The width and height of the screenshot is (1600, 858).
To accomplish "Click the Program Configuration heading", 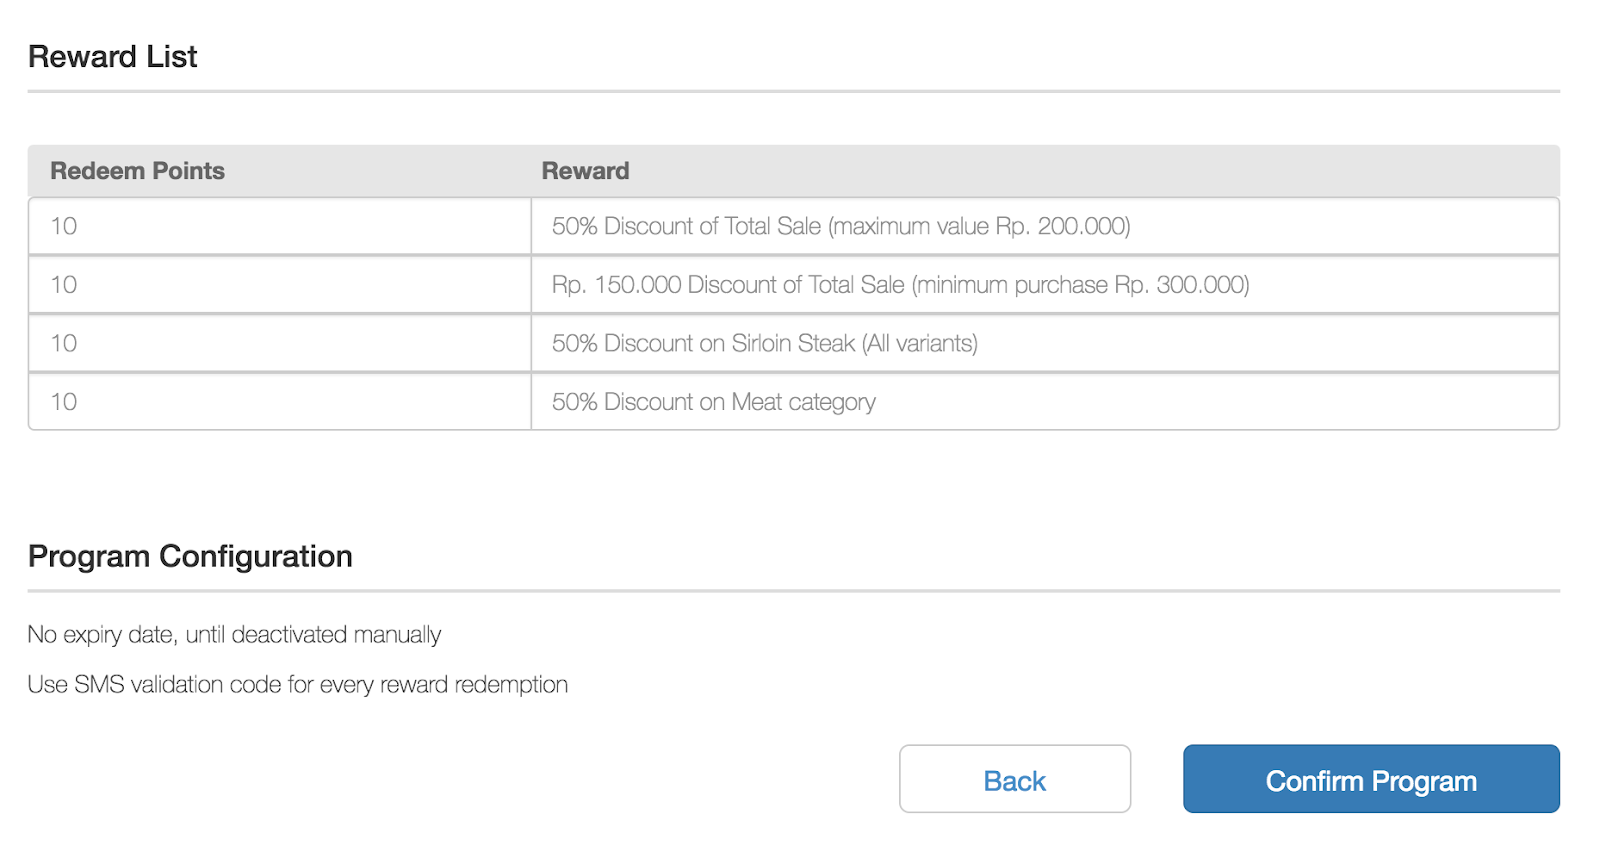I will point(190,556).
